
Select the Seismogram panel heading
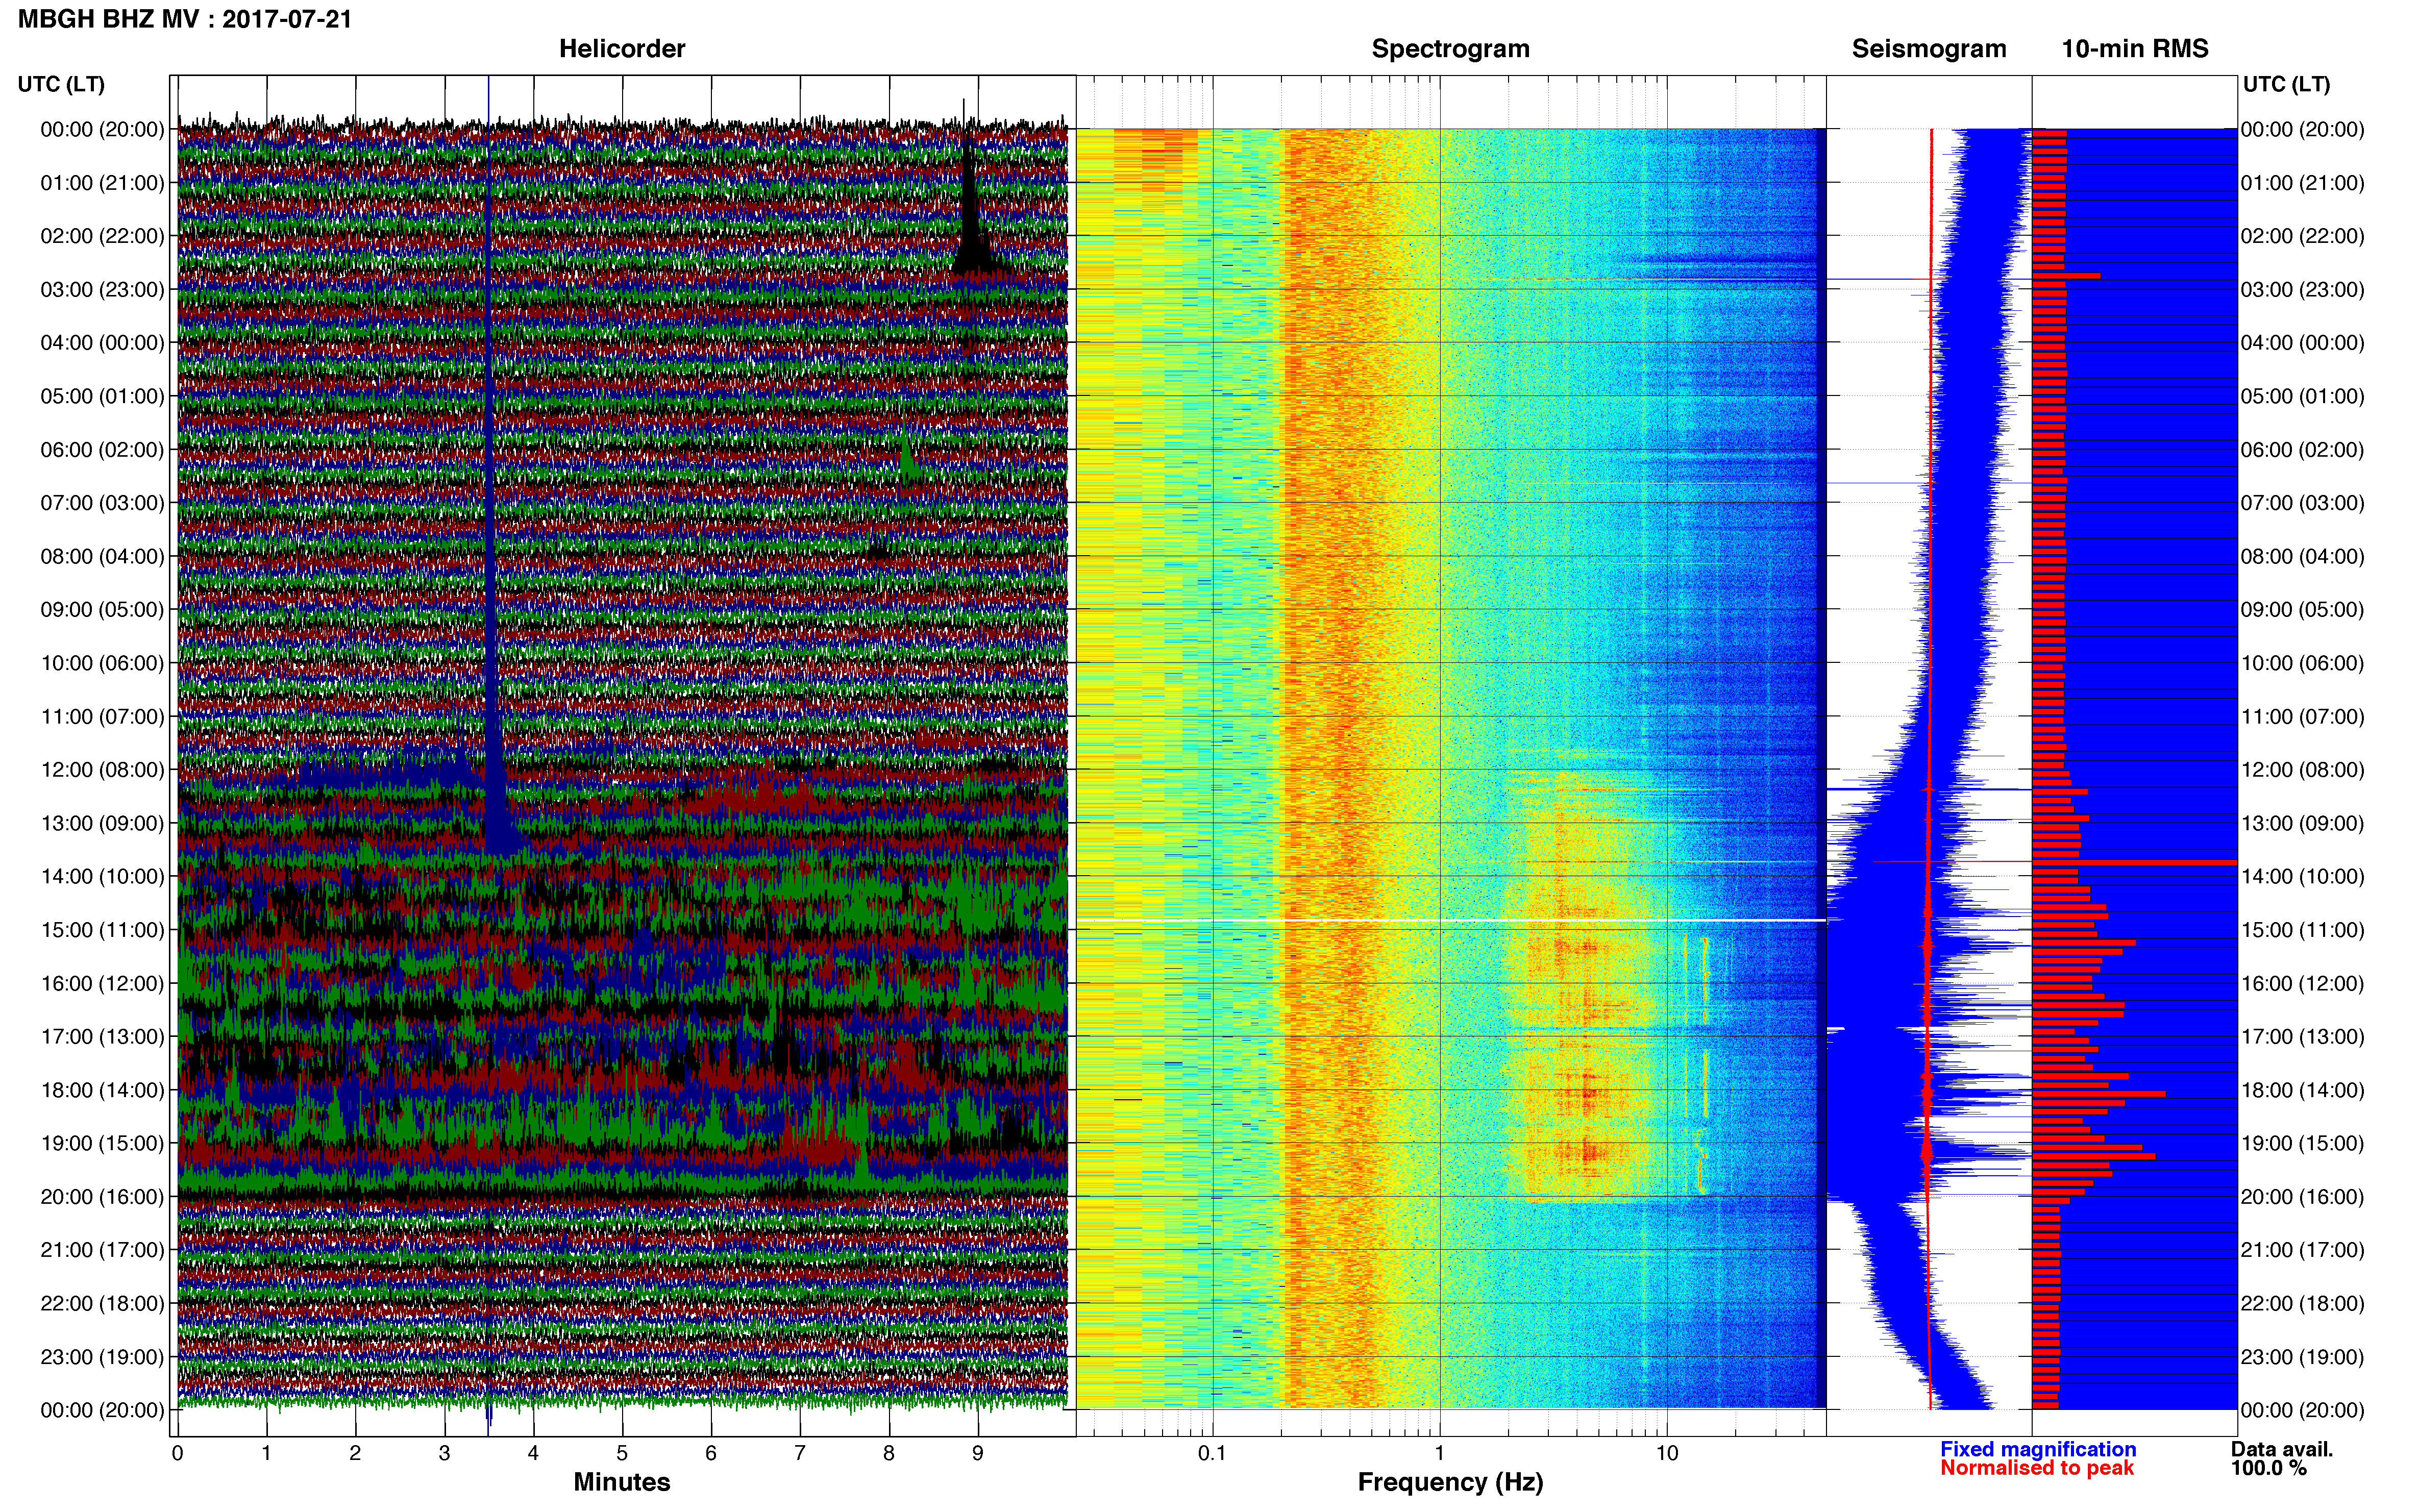coord(1929,49)
